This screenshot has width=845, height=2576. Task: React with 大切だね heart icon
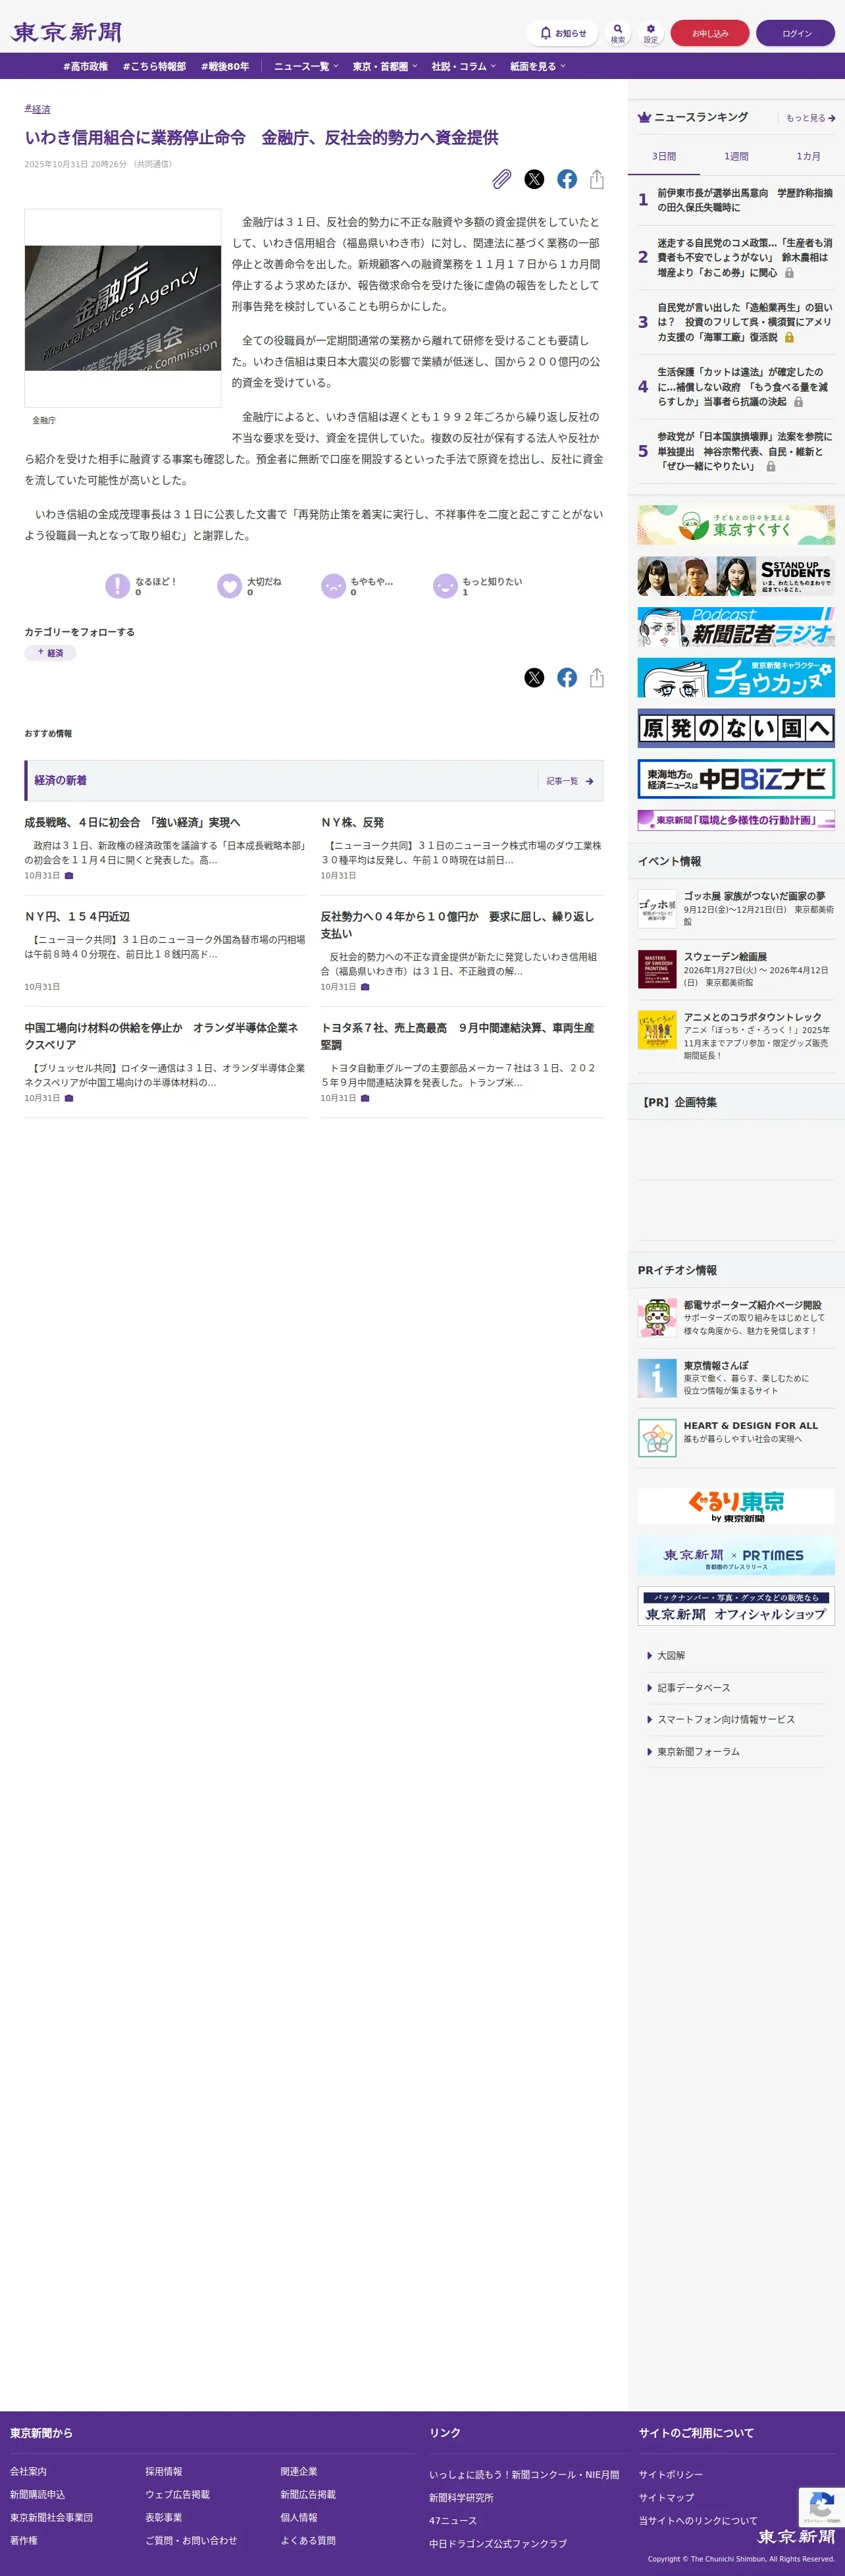pyautogui.click(x=229, y=585)
